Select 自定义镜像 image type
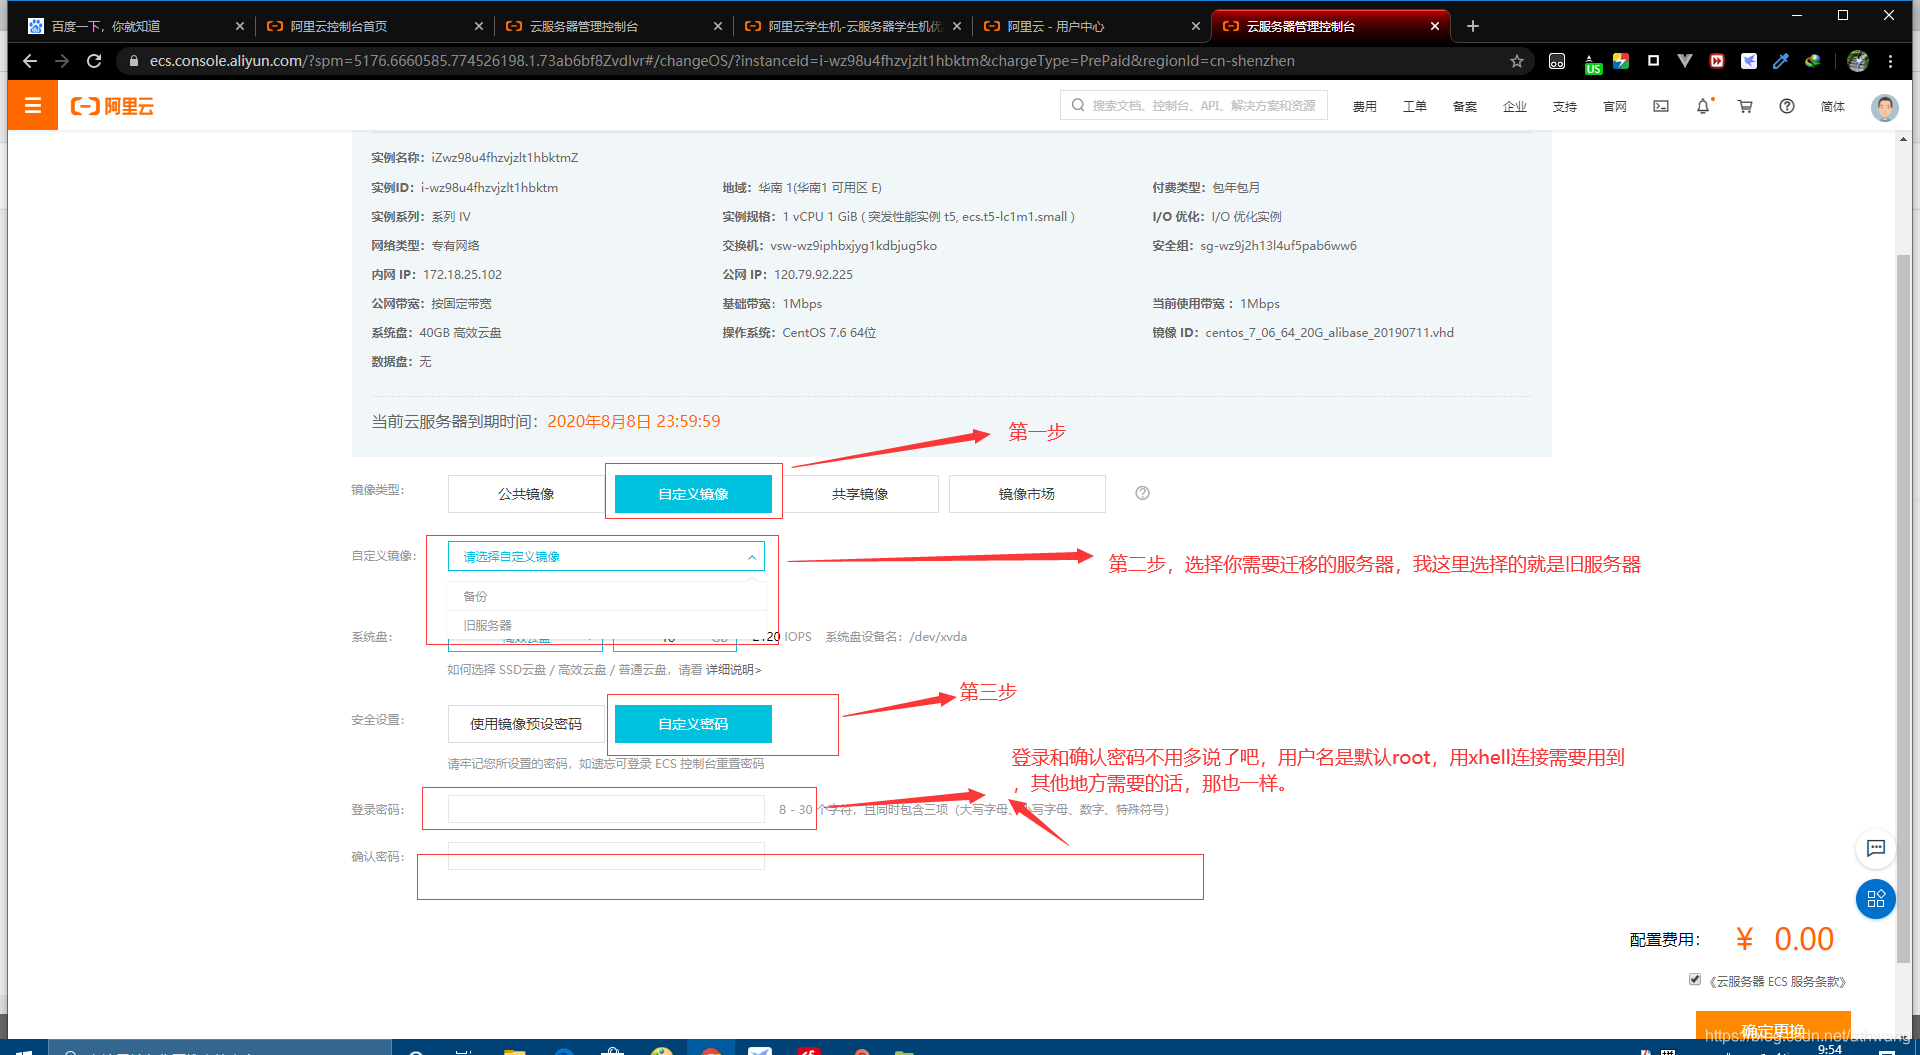The width and height of the screenshot is (1920, 1055). [x=693, y=494]
